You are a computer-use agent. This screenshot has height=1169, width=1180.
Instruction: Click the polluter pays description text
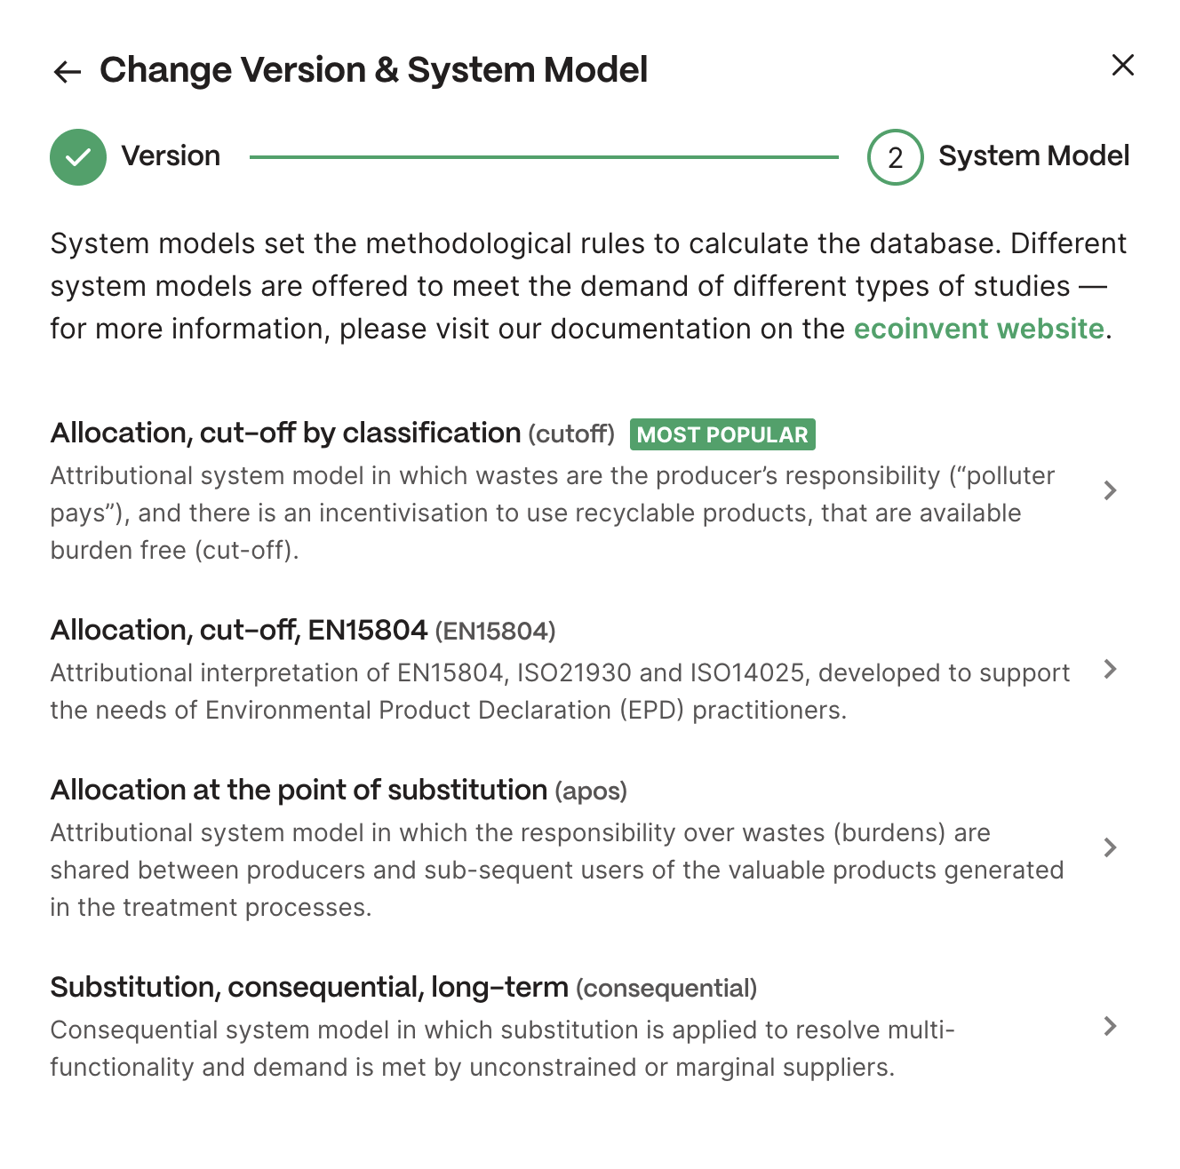click(552, 512)
